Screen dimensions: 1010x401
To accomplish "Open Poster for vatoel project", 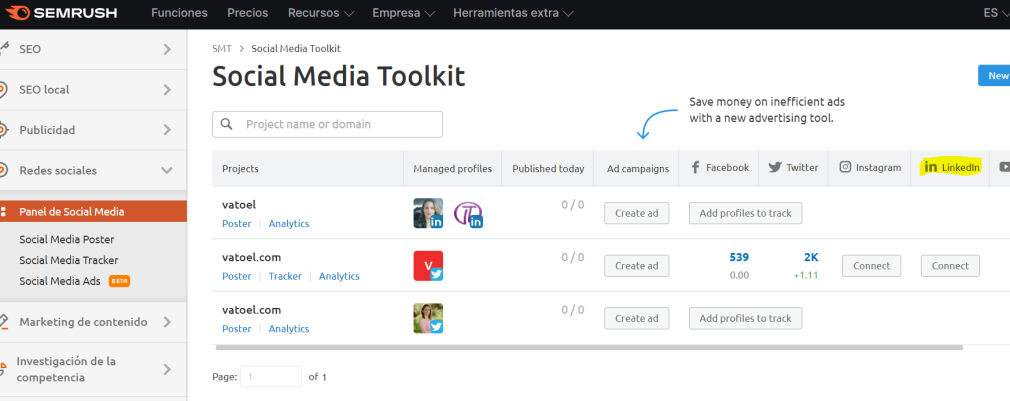I will click(236, 223).
